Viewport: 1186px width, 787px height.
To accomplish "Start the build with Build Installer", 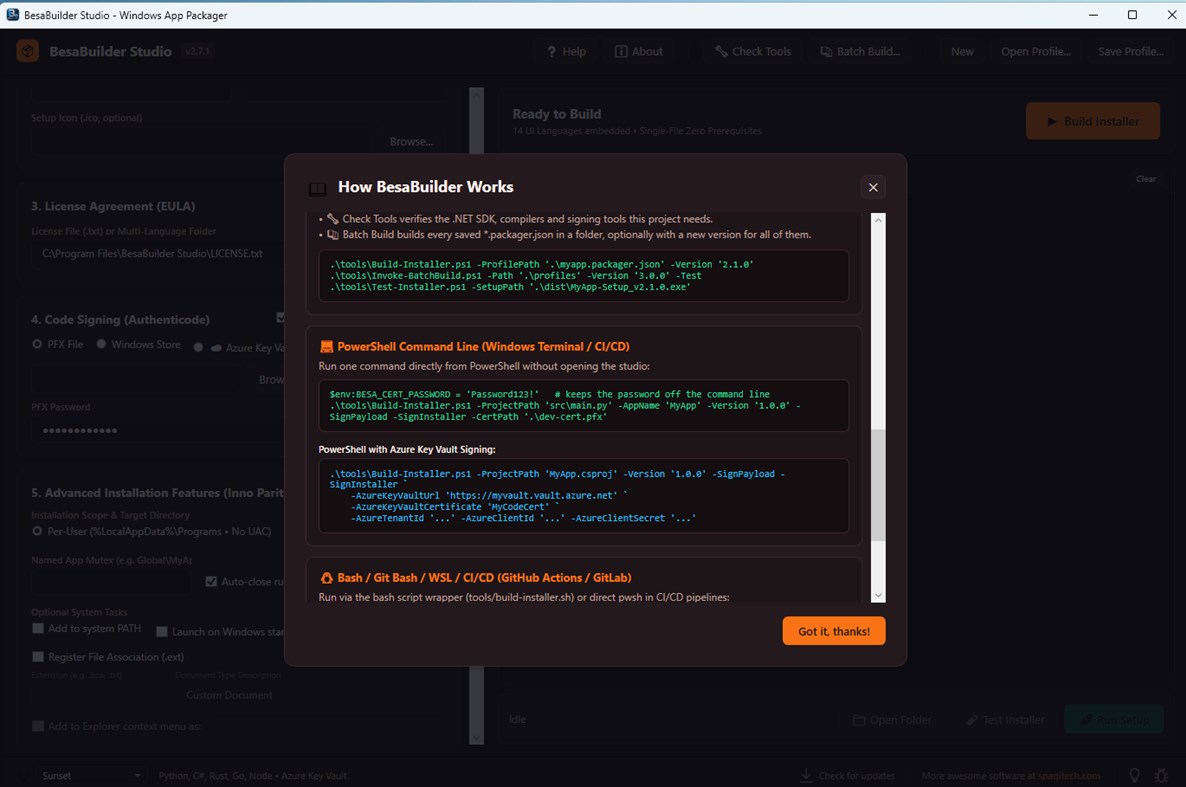I will (x=1093, y=121).
